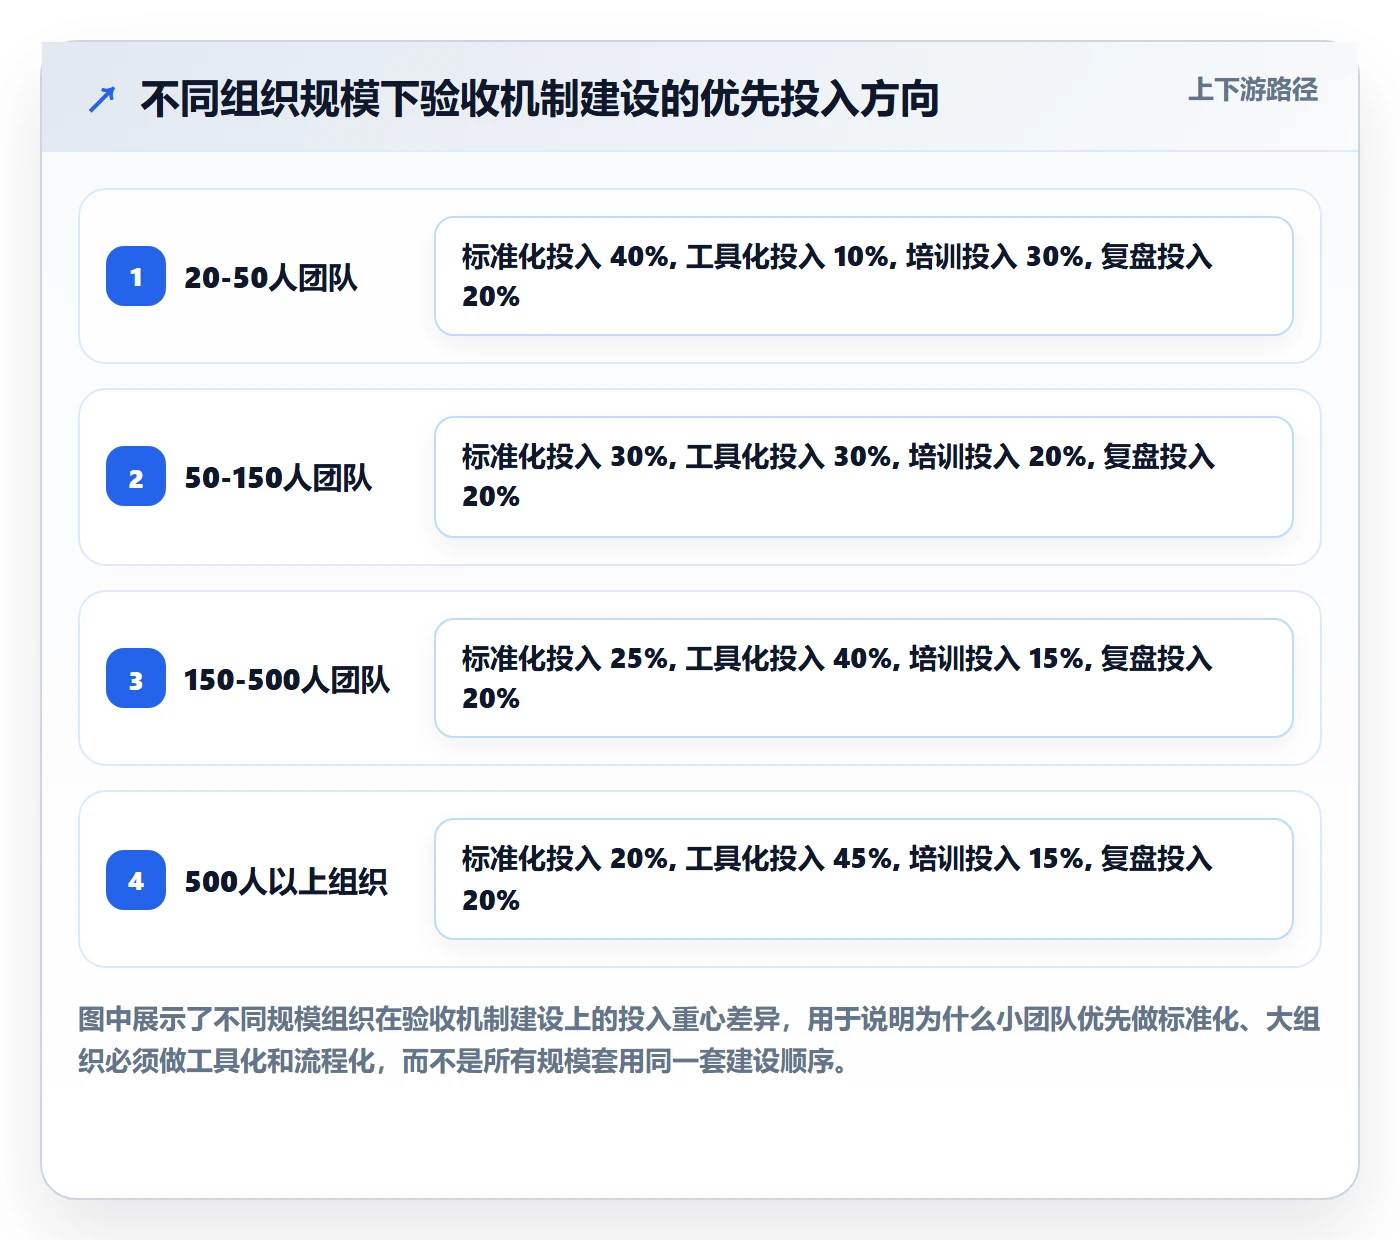1400x1240 pixels.
Task: Click the number 1 badge
Action: (x=136, y=276)
